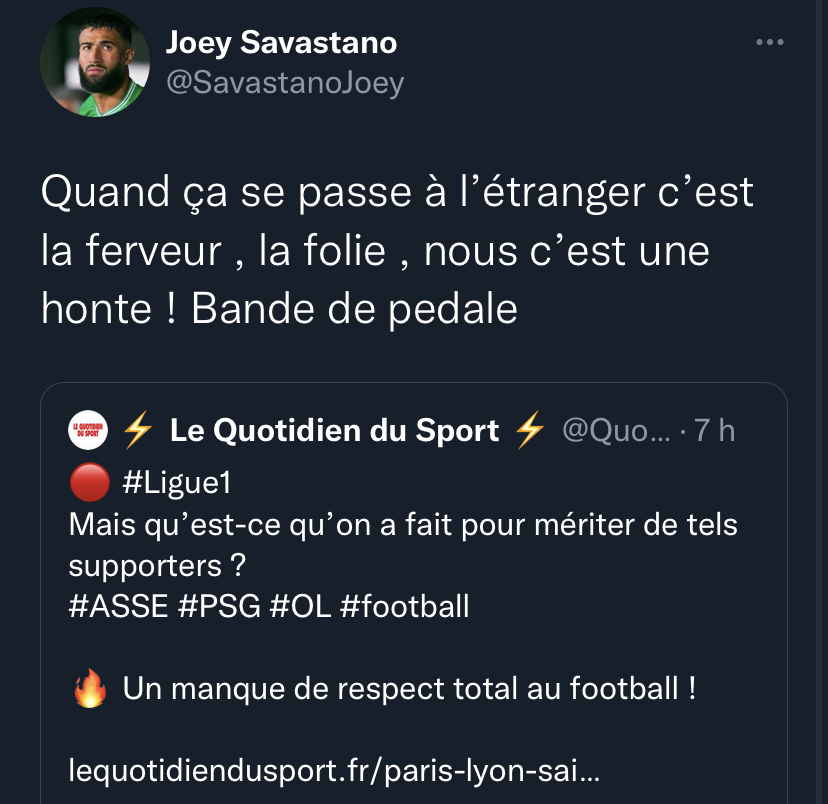Image resolution: width=828 pixels, height=804 pixels.
Task: Open the lequotidiendusport.fr article link
Action: pos(334,772)
